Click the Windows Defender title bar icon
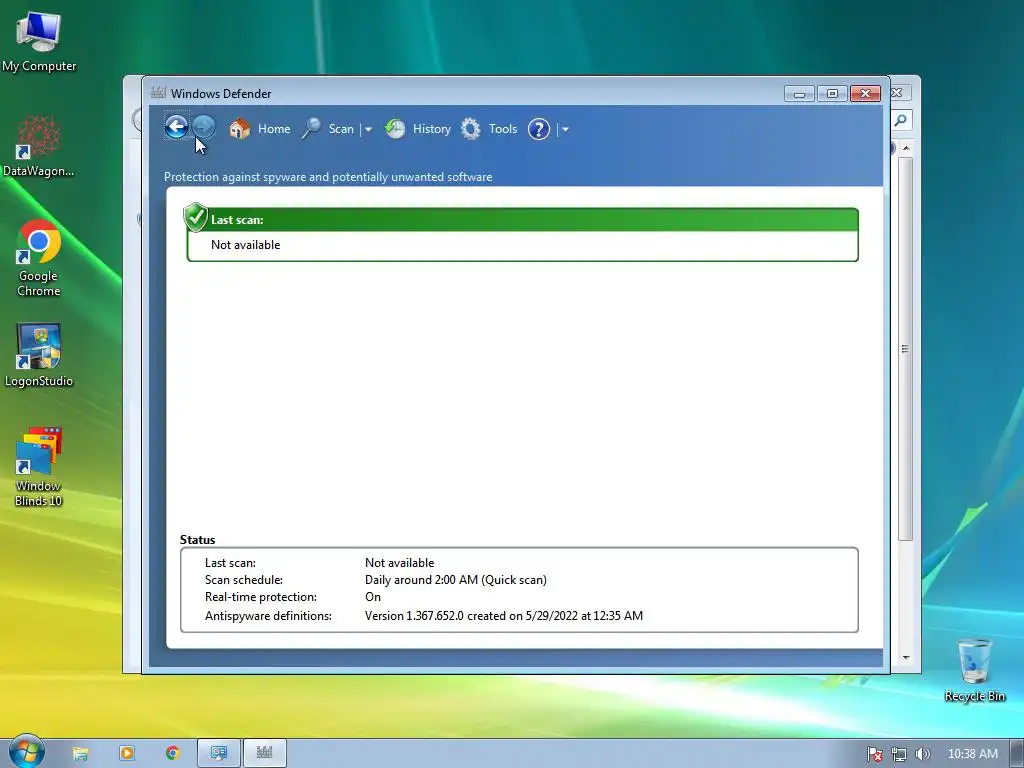Screen dimensions: 1024x768 click(158, 93)
